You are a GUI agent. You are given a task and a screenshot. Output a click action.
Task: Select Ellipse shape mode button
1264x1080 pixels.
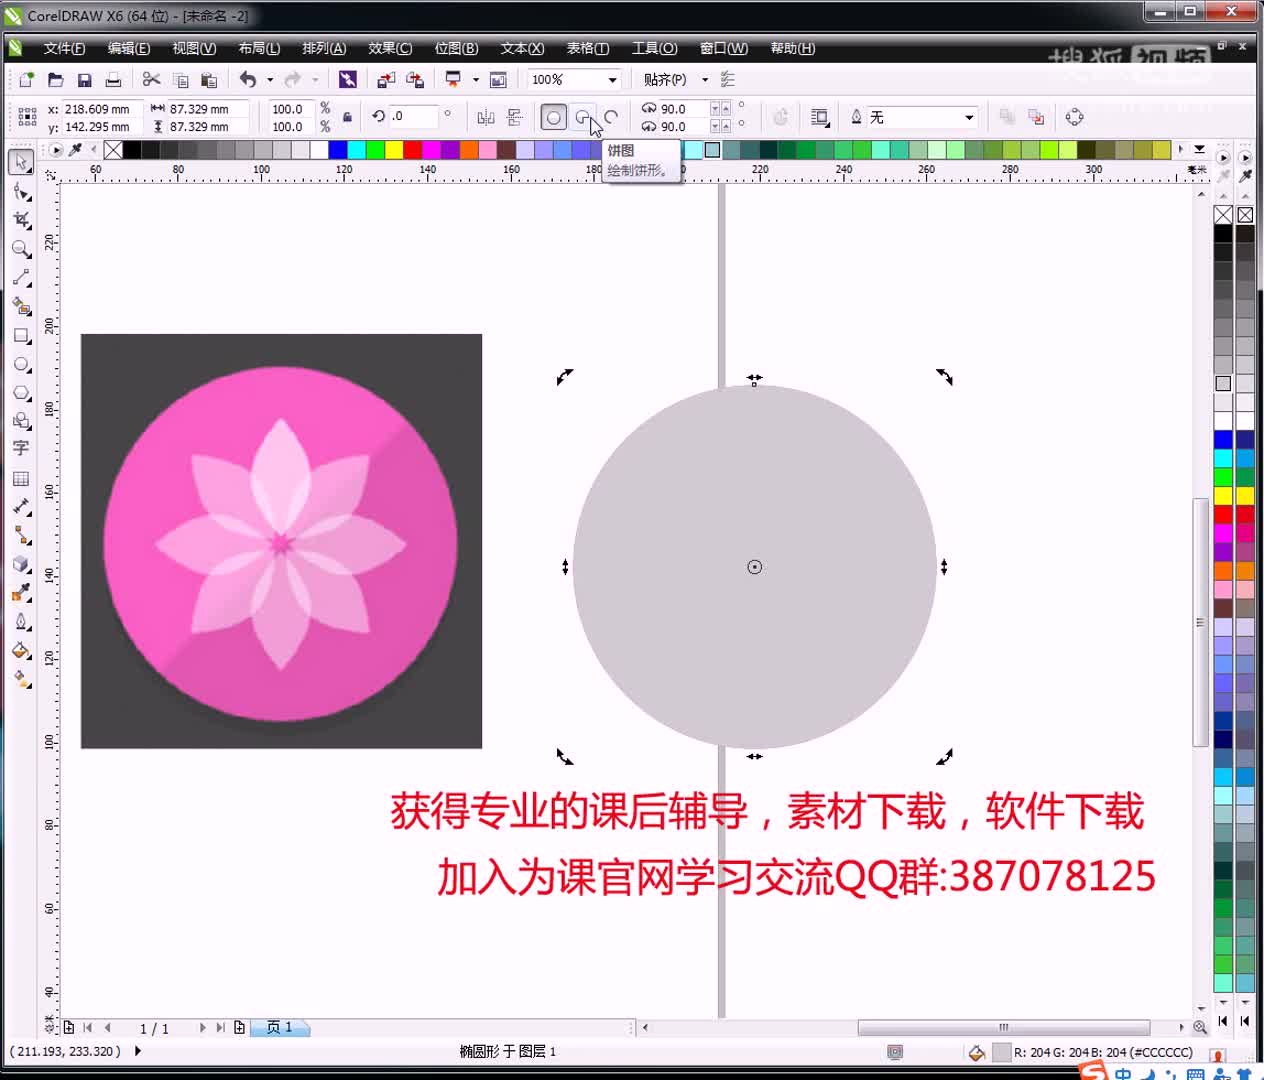click(x=553, y=117)
